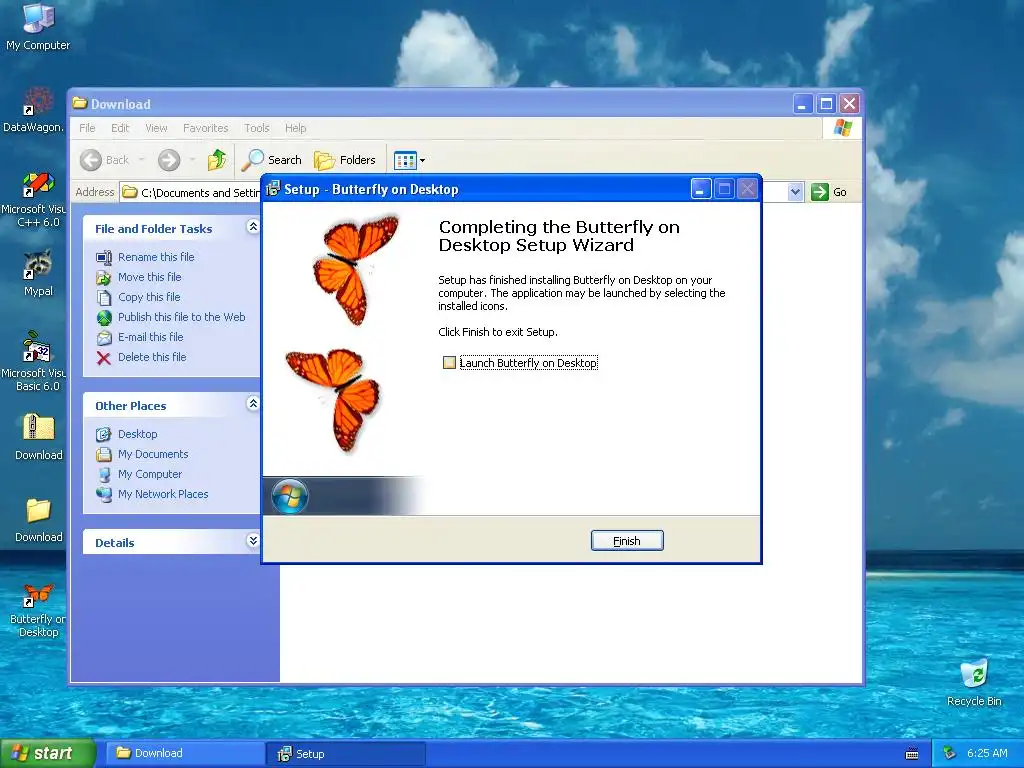Click Copy this file link
This screenshot has height=768, width=1024.
(x=149, y=297)
